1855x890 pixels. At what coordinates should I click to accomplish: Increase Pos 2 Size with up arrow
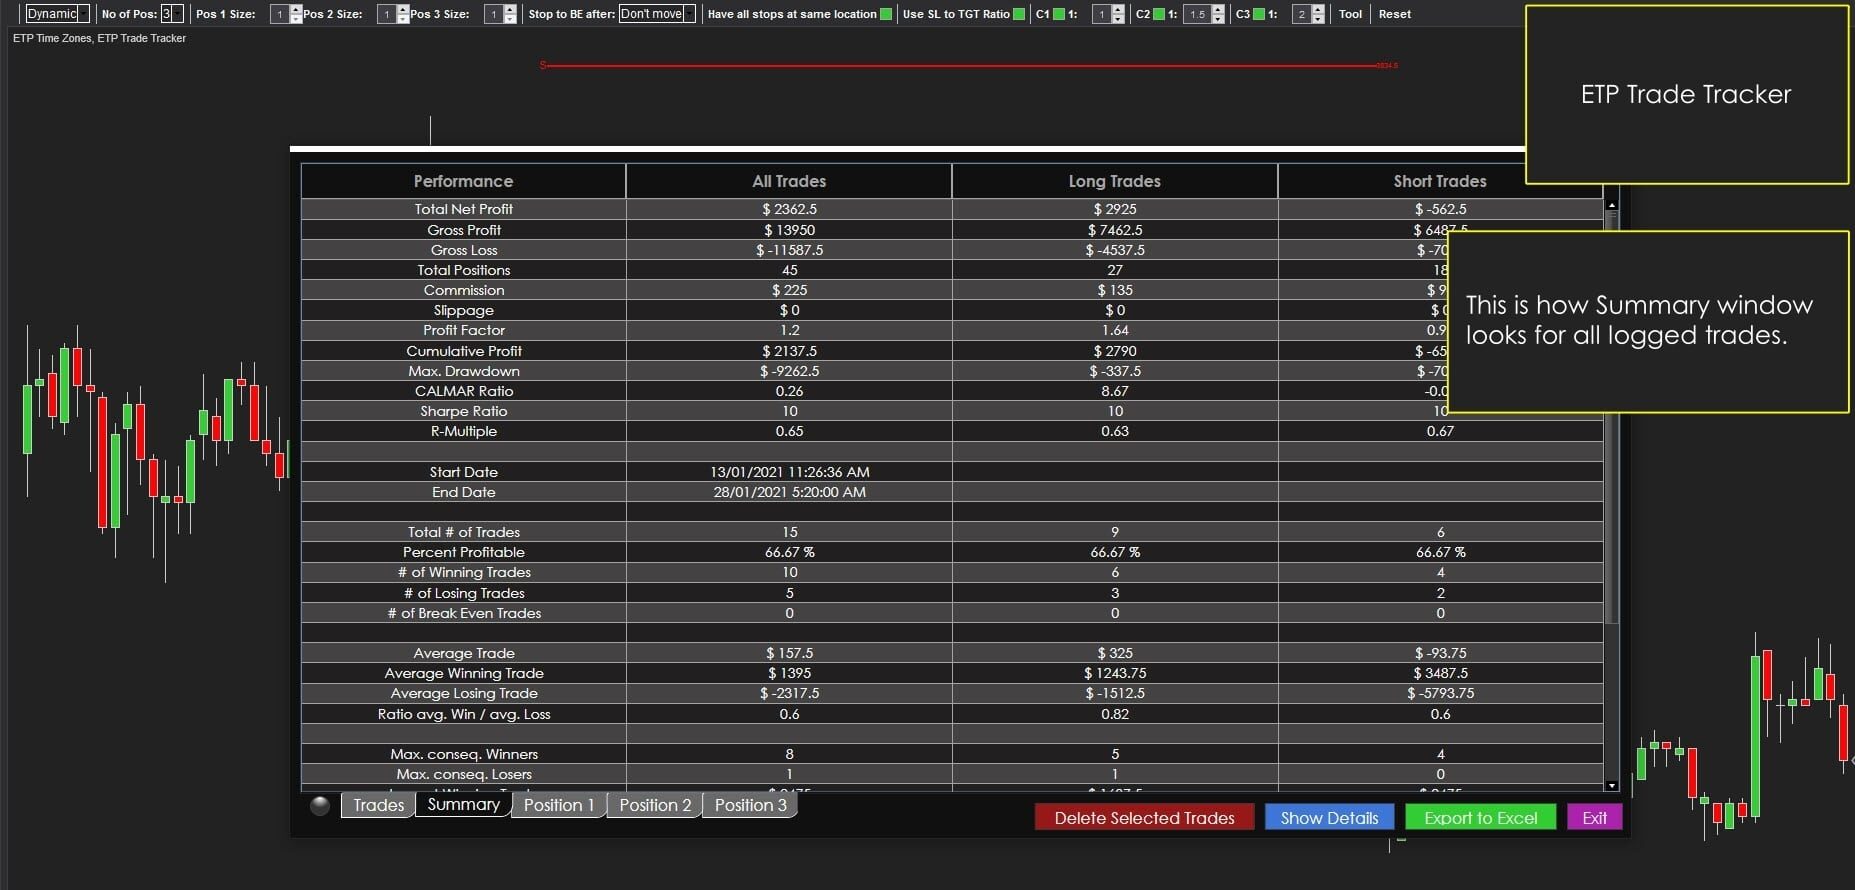pos(403,10)
